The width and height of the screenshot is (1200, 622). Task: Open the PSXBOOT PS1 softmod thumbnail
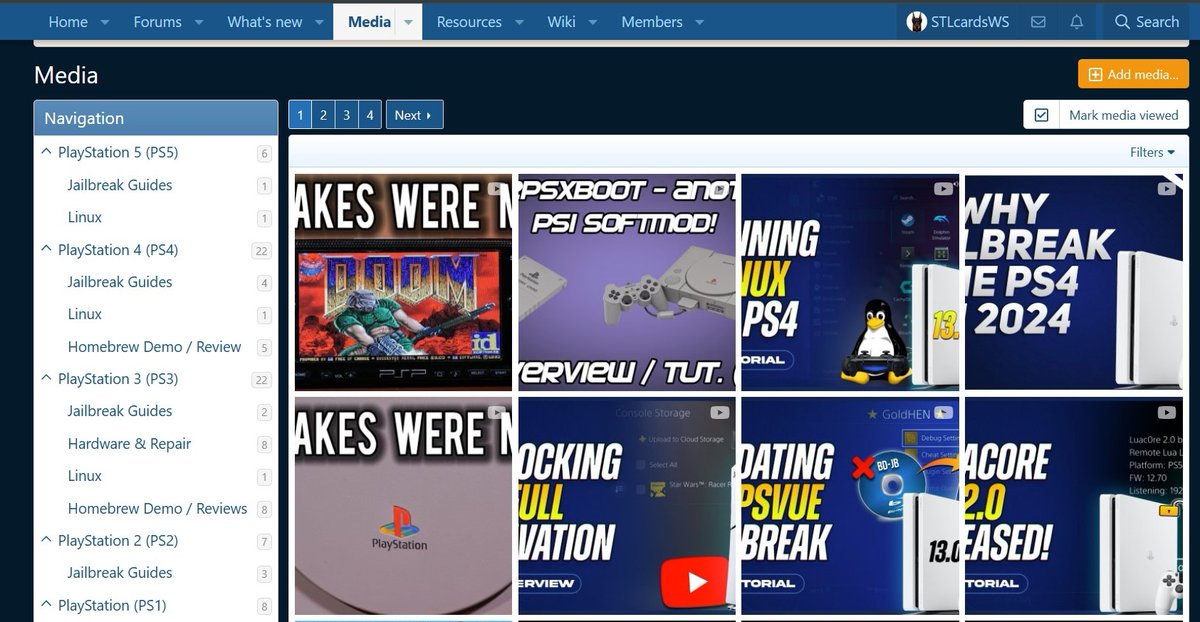627,282
